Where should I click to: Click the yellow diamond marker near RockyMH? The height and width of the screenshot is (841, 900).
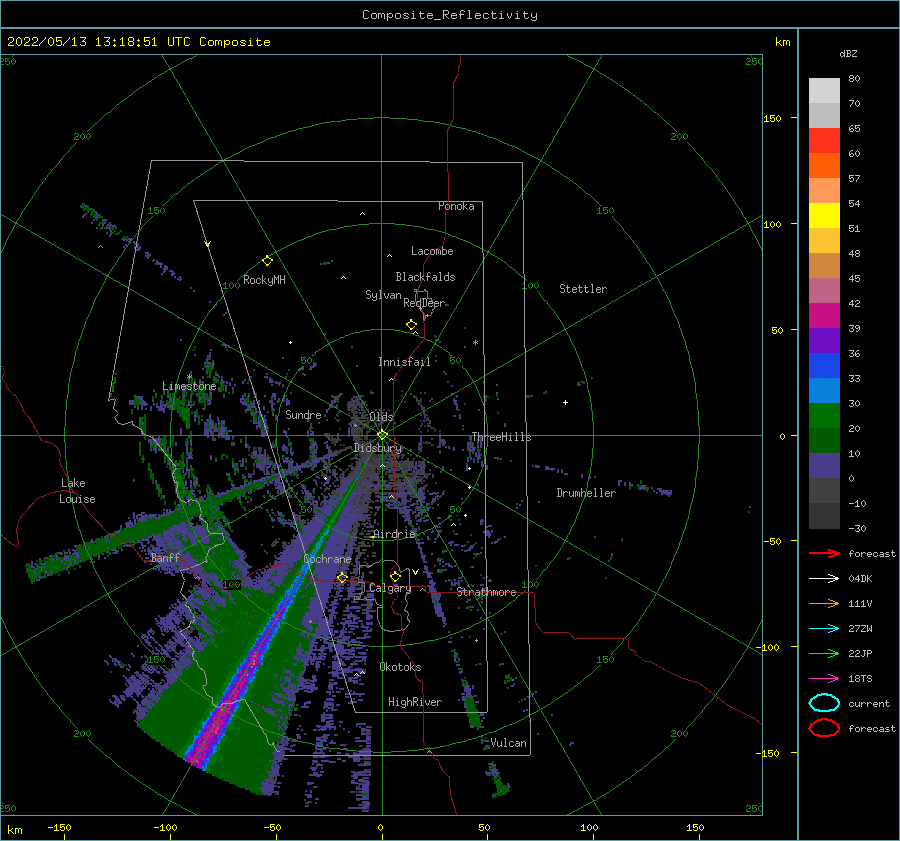pyautogui.click(x=267, y=261)
